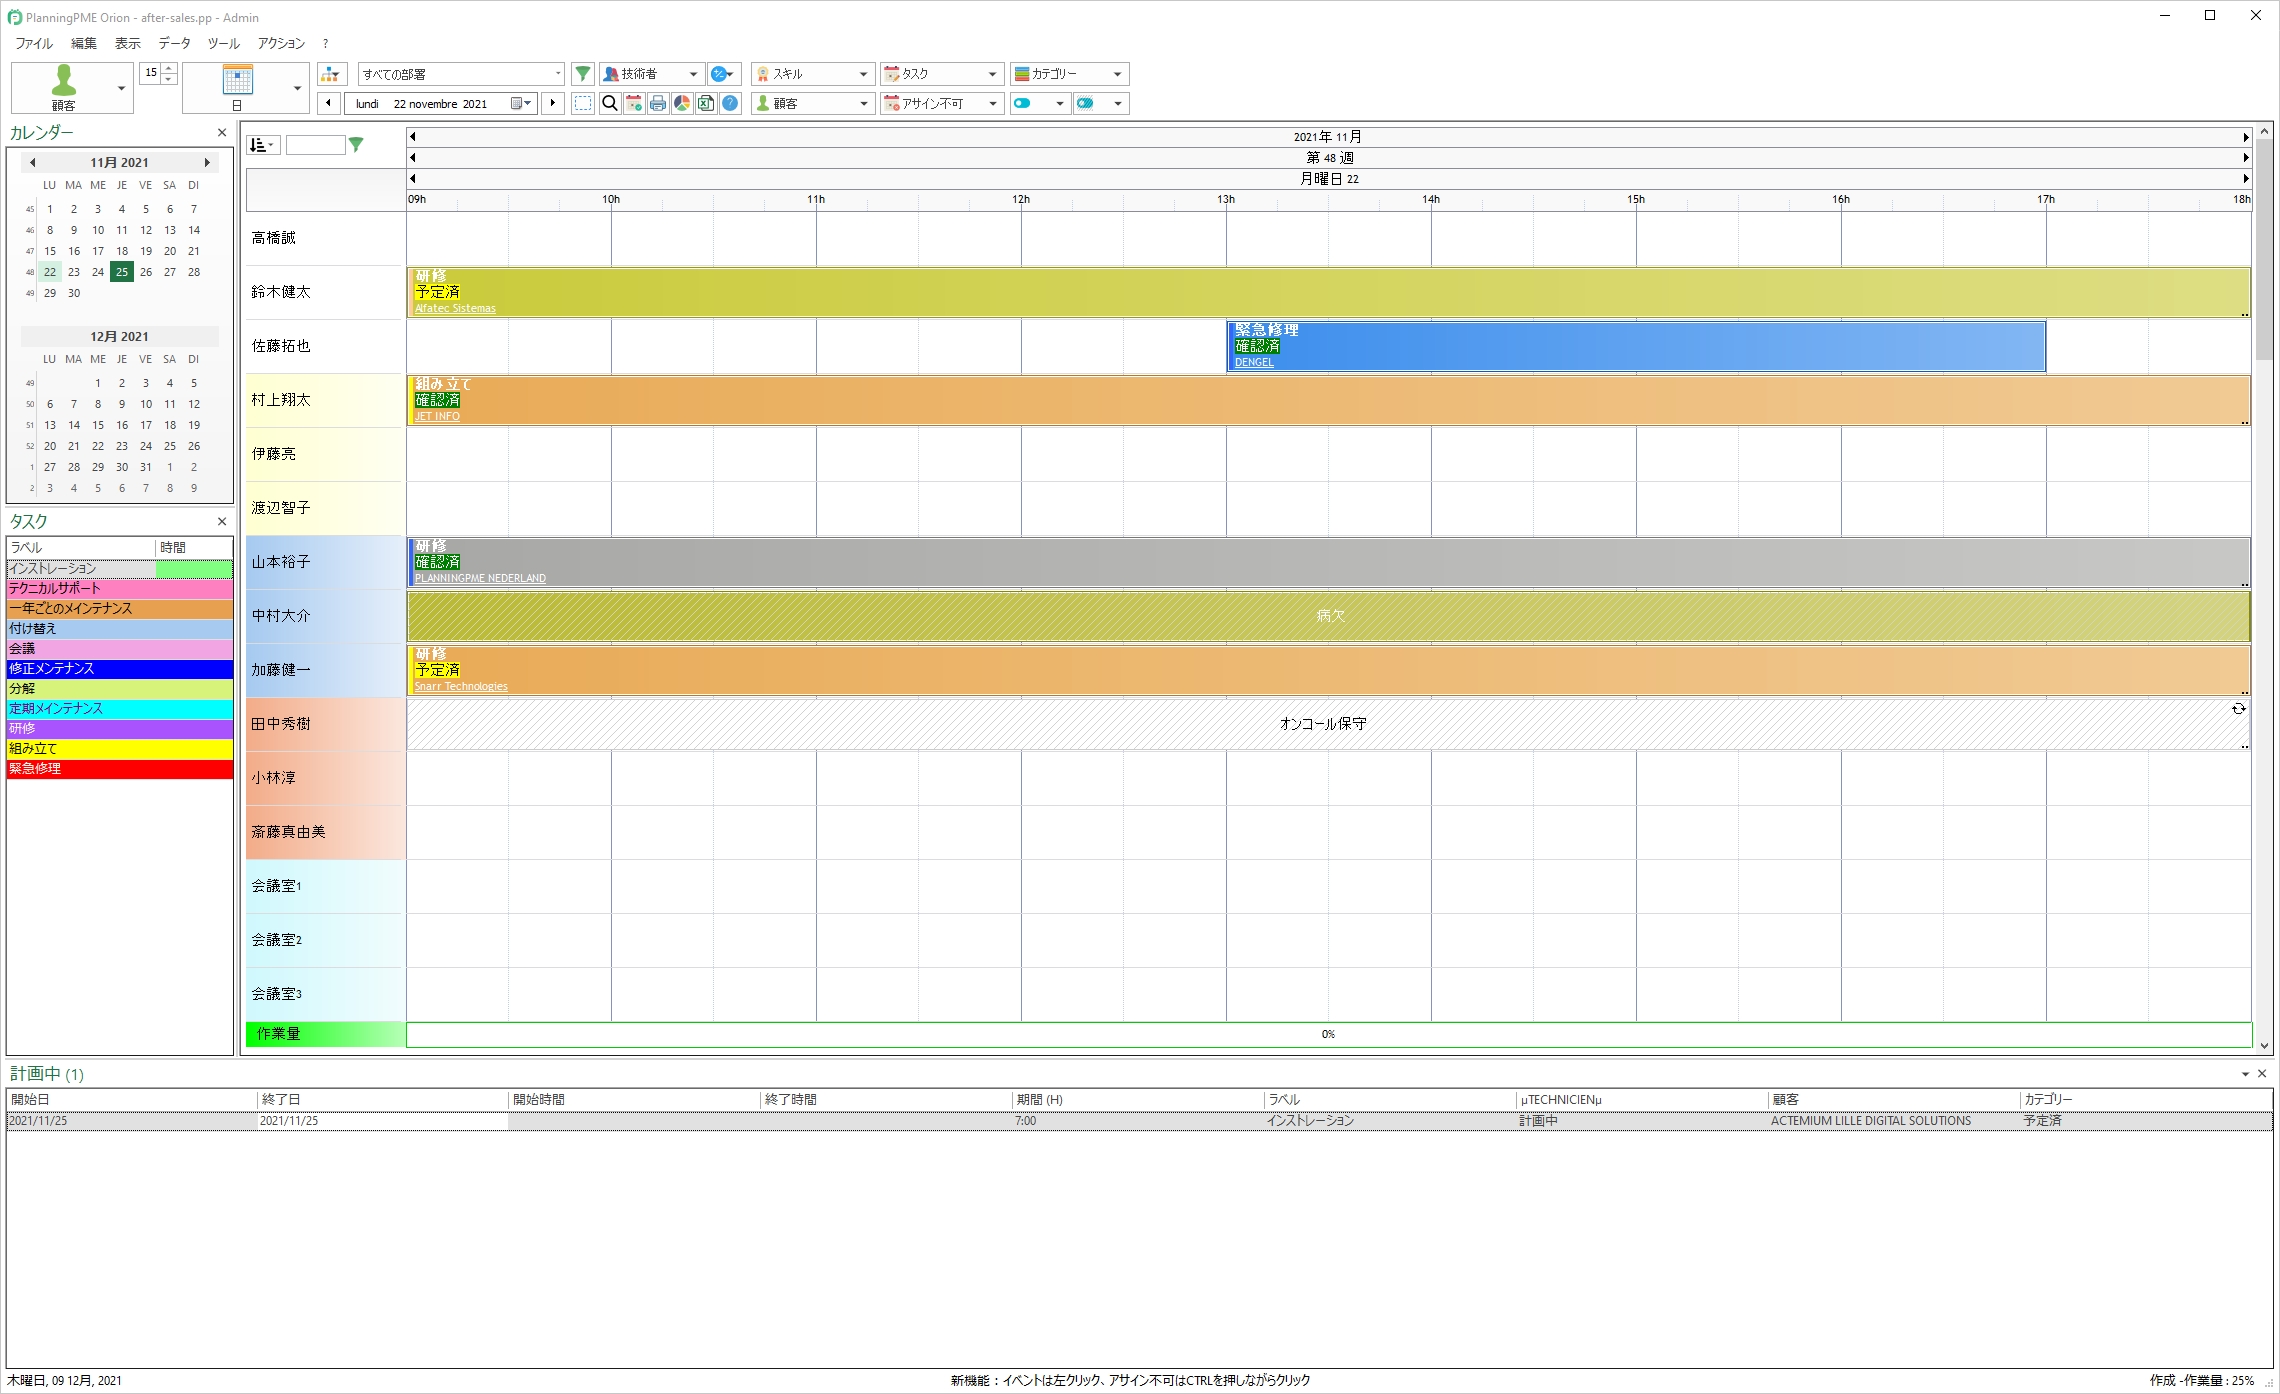This screenshot has width=2280, height=1394.
Task: Click the green filter funnel in toolbar
Action: [x=582, y=74]
